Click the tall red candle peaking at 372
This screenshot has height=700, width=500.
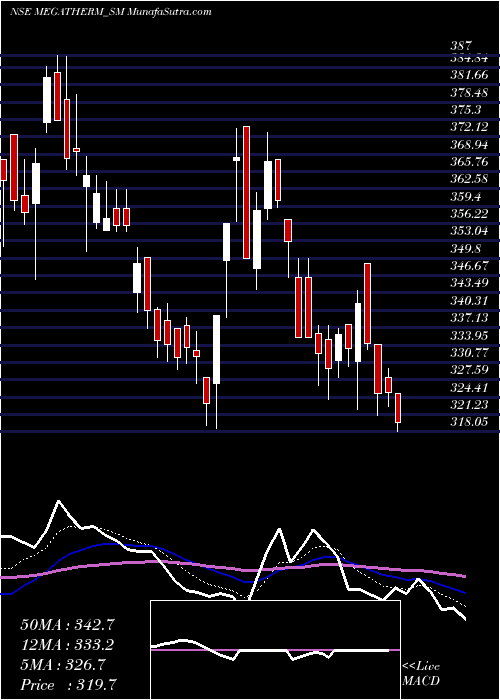246,192
